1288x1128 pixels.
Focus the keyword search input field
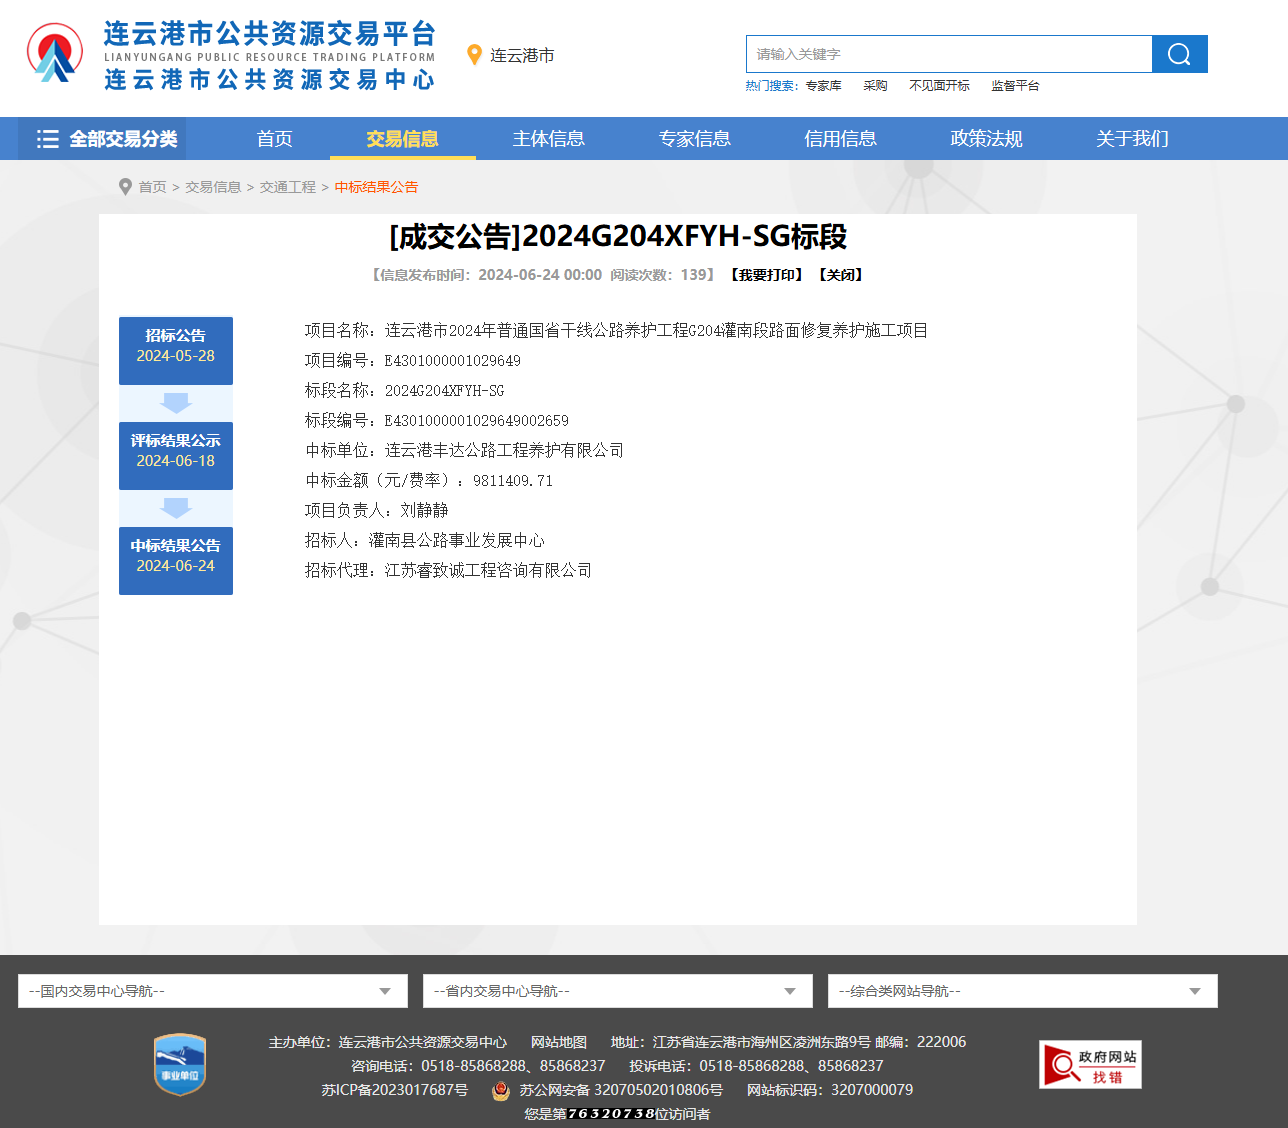click(948, 54)
